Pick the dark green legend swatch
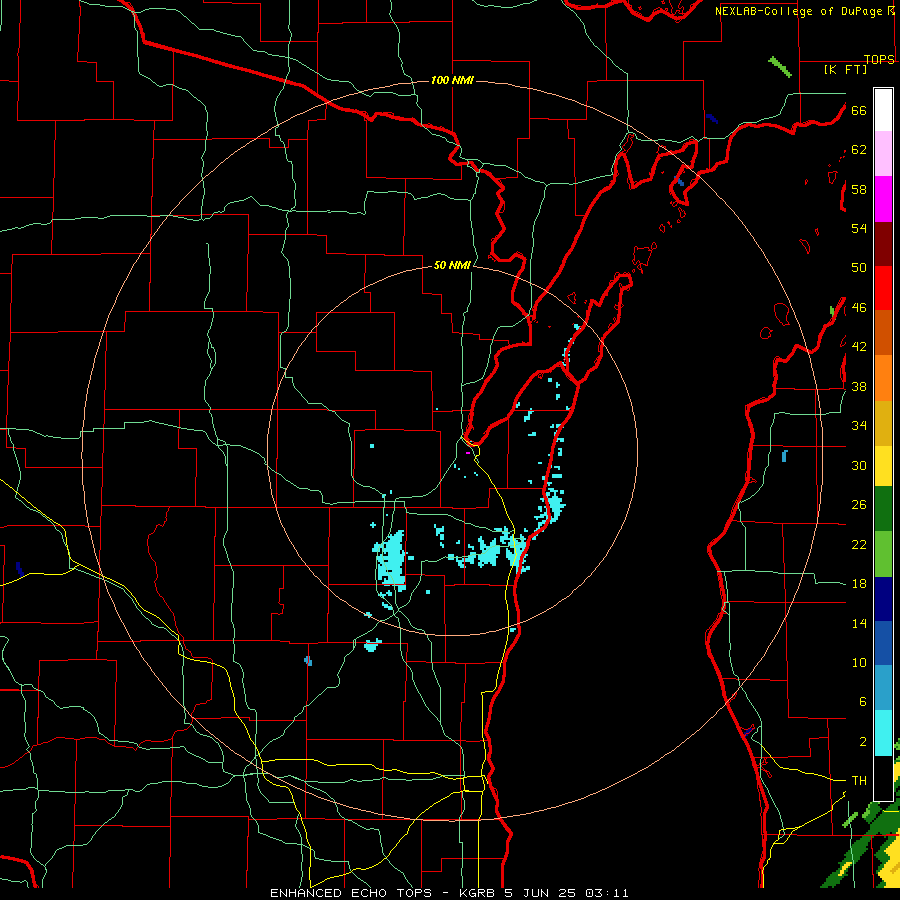Screen dimensions: 900x900 (x=883, y=509)
